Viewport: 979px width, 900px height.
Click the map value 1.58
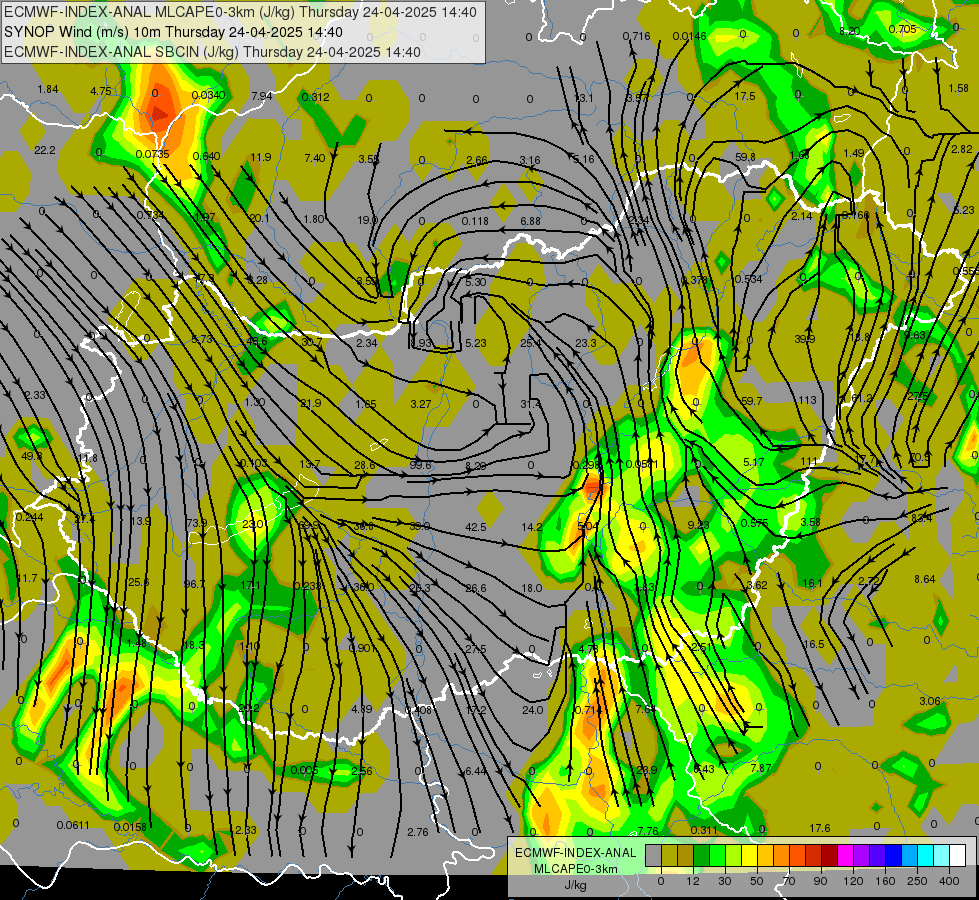tap(959, 89)
